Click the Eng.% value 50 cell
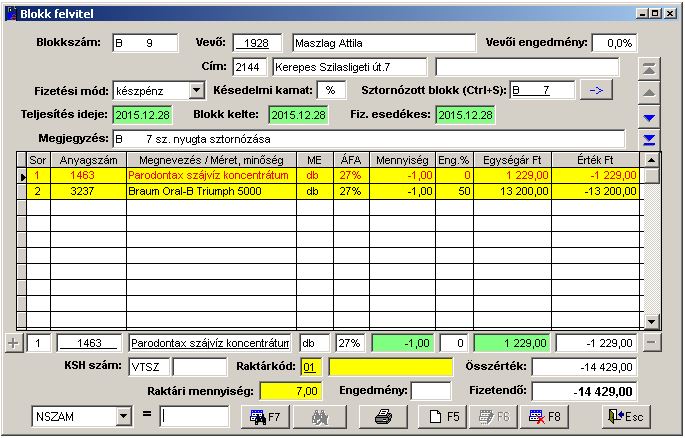 click(x=454, y=191)
